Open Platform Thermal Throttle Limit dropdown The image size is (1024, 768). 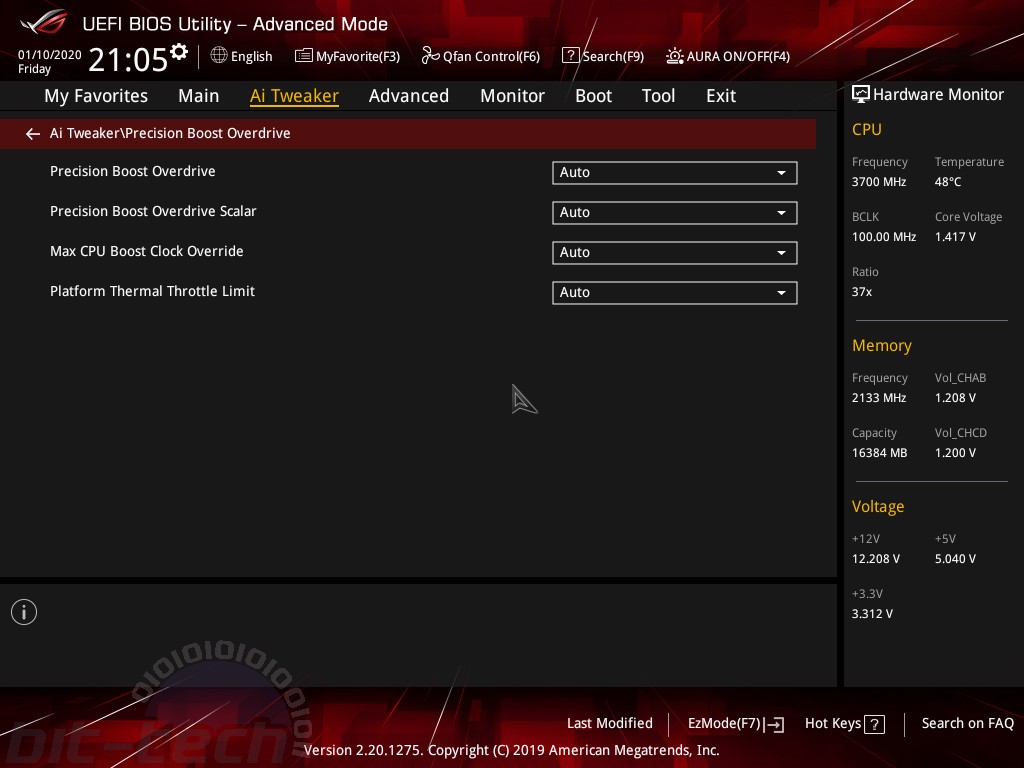tap(675, 293)
